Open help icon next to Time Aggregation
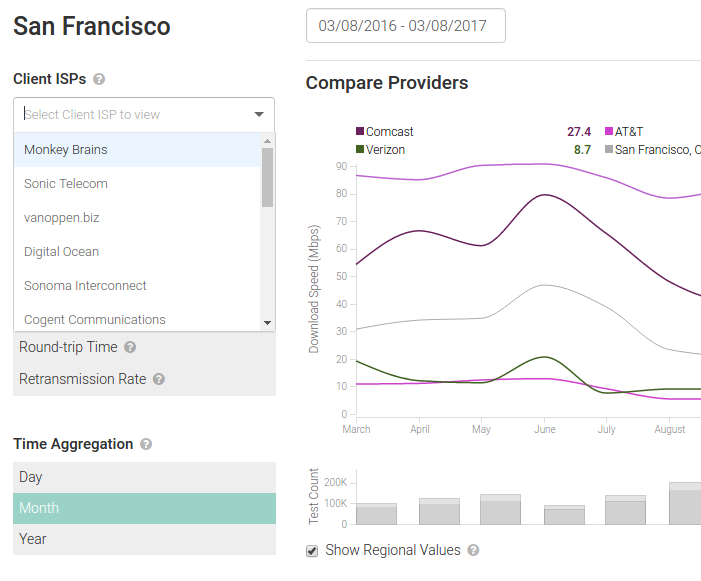Viewport: 701px width, 581px height. (x=146, y=444)
